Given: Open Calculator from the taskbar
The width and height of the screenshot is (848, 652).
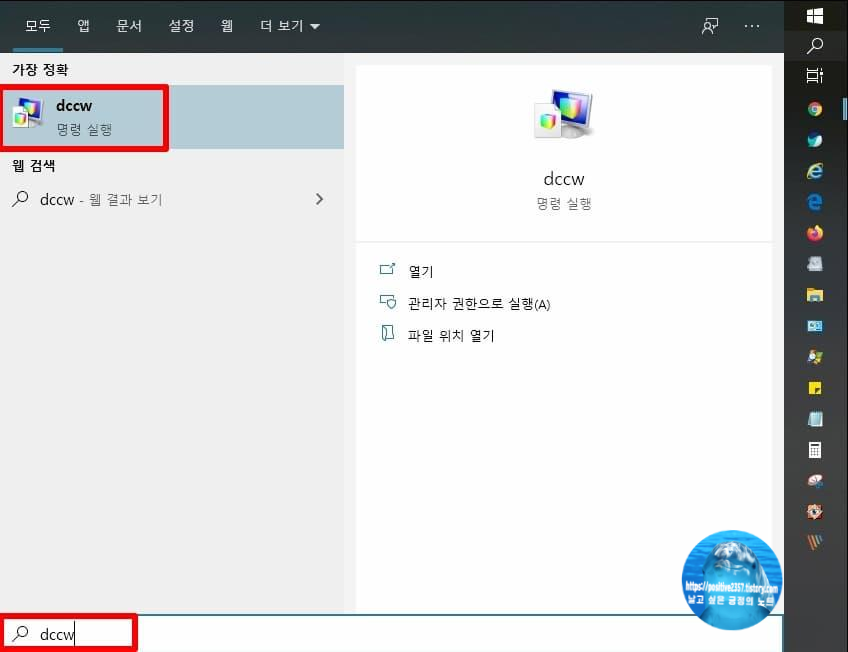Looking at the screenshot, I should point(814,450).
